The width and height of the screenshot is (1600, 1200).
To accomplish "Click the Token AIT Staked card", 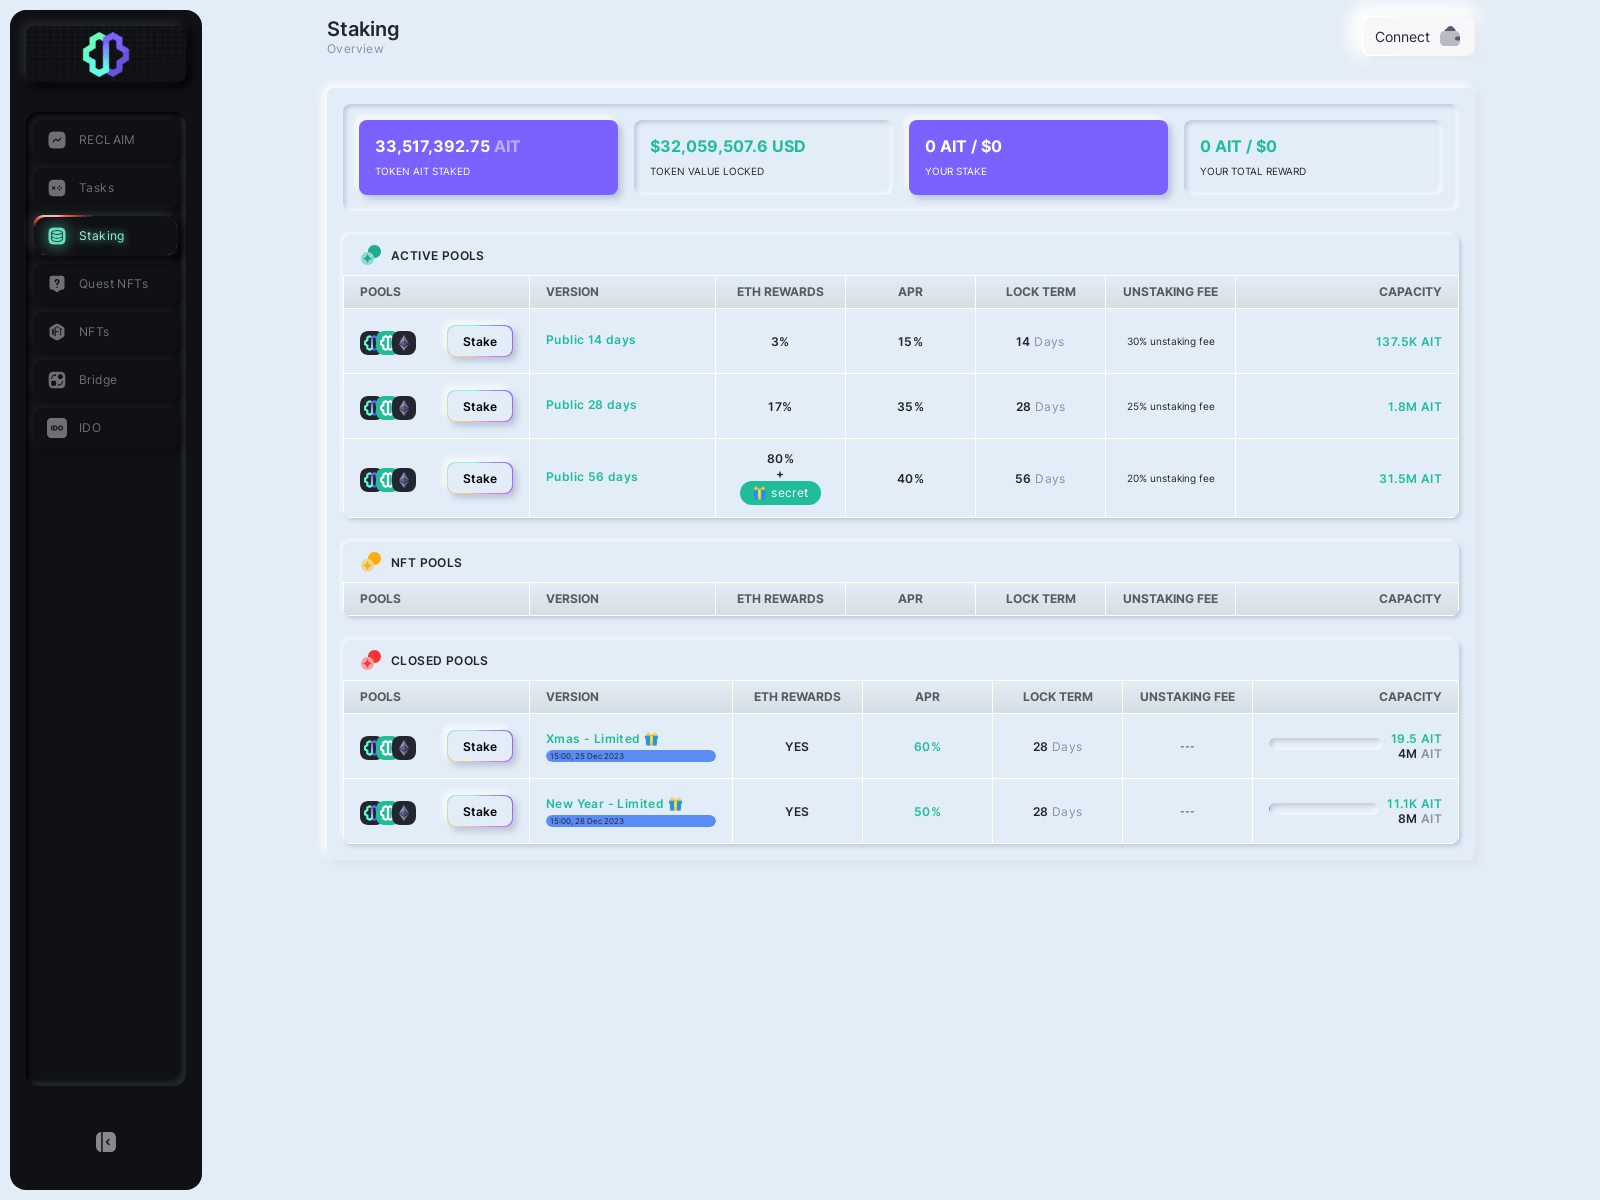I will [x=488, y=157].
